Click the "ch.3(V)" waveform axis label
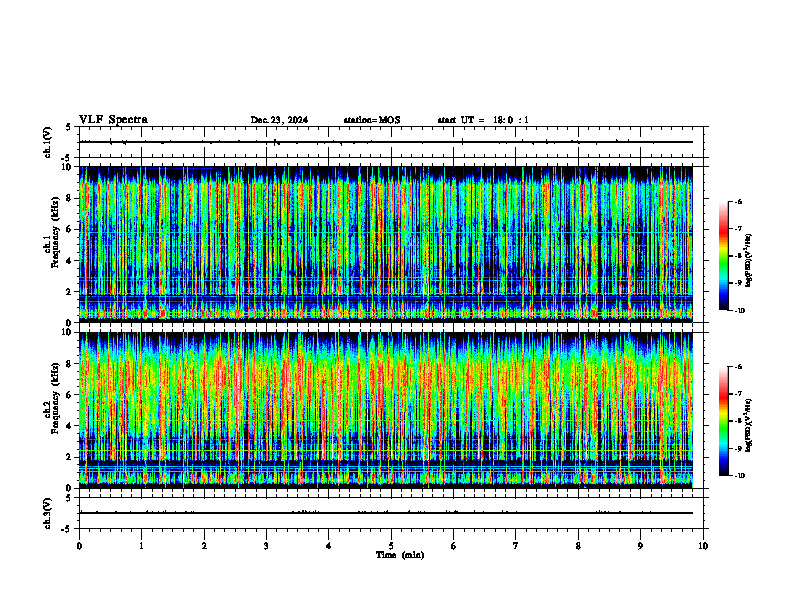This screenshot has height=612, width=792. (47, 513)
